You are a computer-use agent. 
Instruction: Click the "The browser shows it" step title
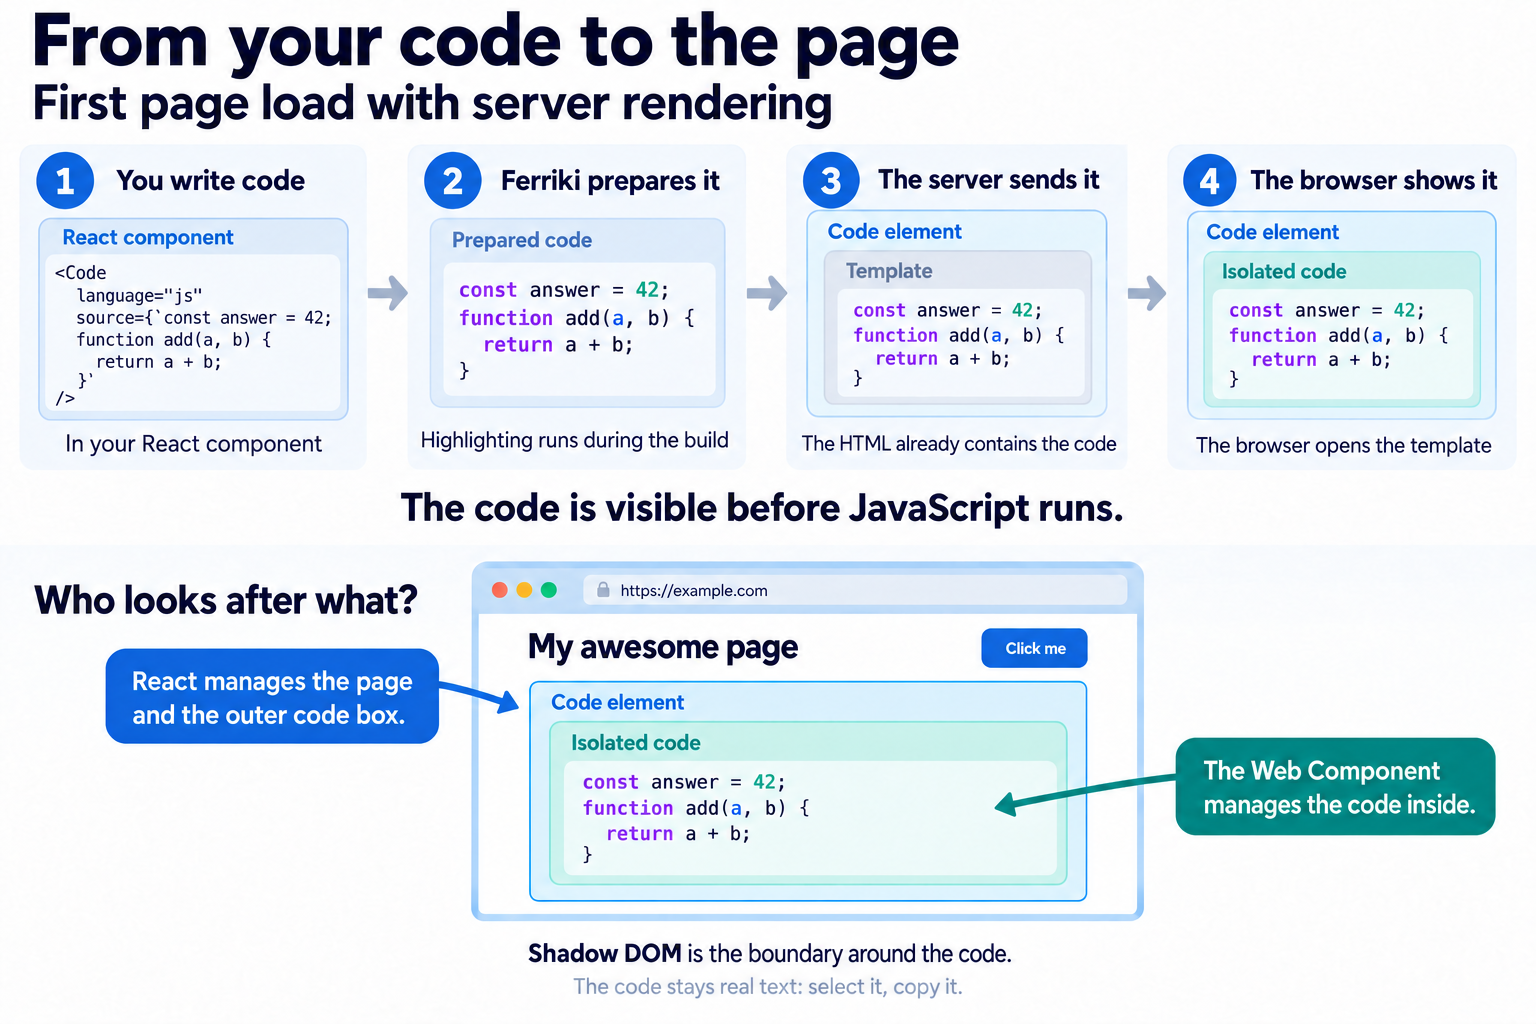click(x=1373, y=180)
